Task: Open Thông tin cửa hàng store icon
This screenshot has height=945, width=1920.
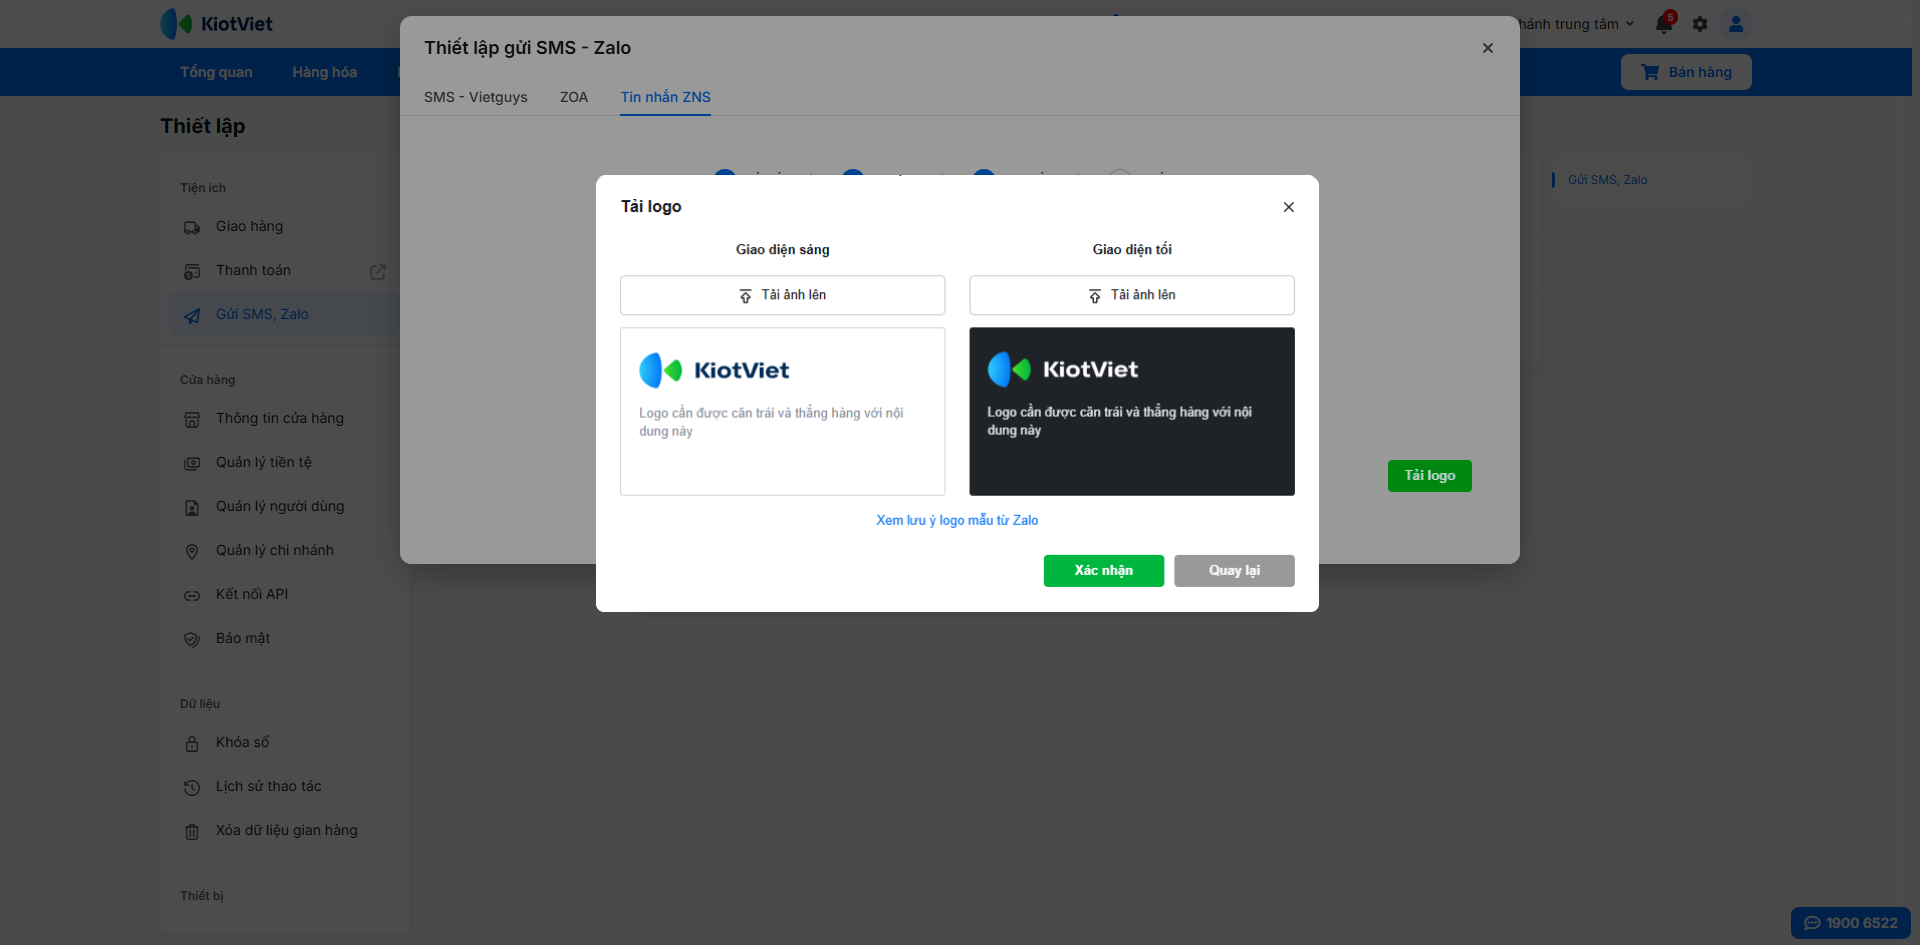Action: click(x=192, y=420)
